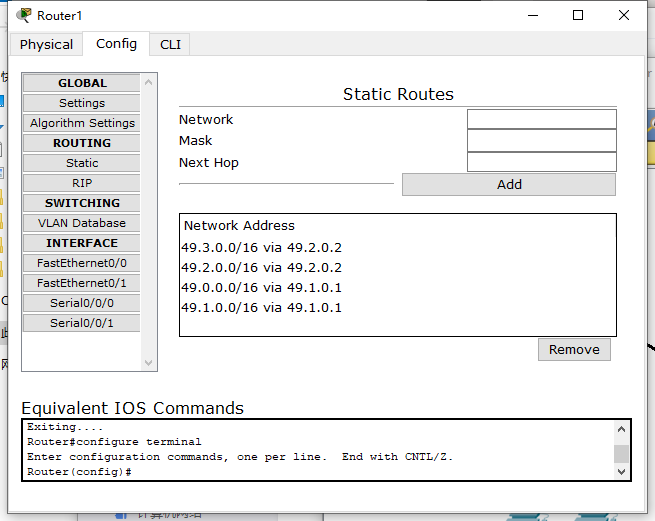Open global Settings in sidebar
The image size is (655, 521).
82,103
